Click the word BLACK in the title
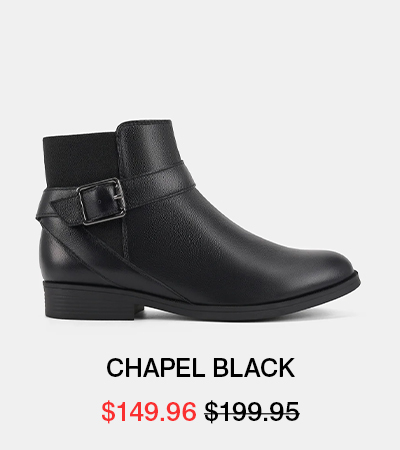The height and width of the screenshot is (450, 400). pos(254,368)
